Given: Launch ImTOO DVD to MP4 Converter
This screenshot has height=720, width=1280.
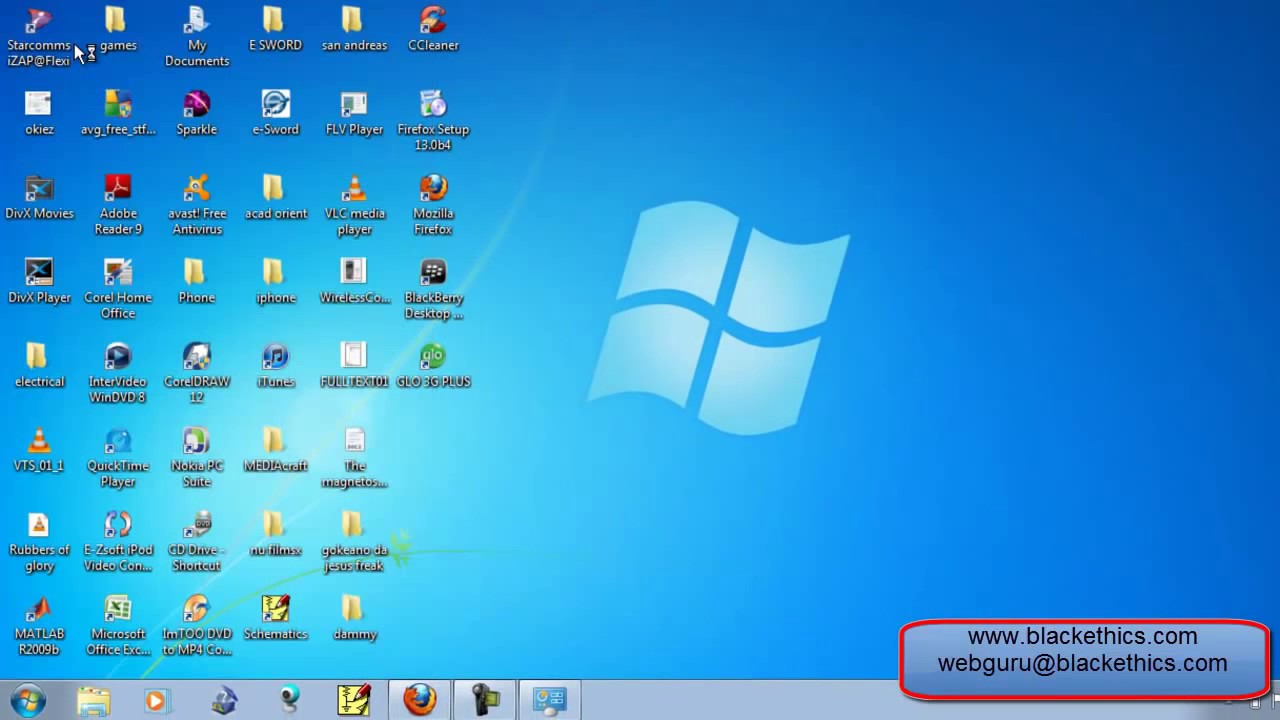Looking at the screenshot, I should point(197,625).
